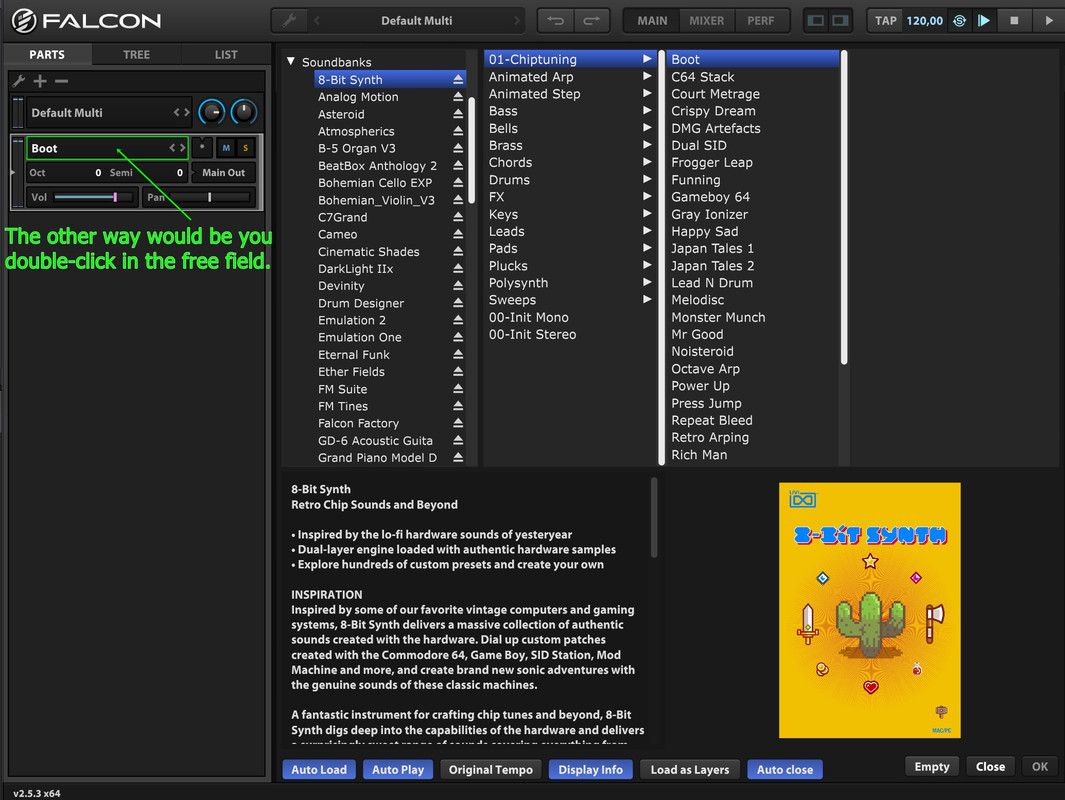Click previous-preset arrow beside Default Multi title

(317, 20)
